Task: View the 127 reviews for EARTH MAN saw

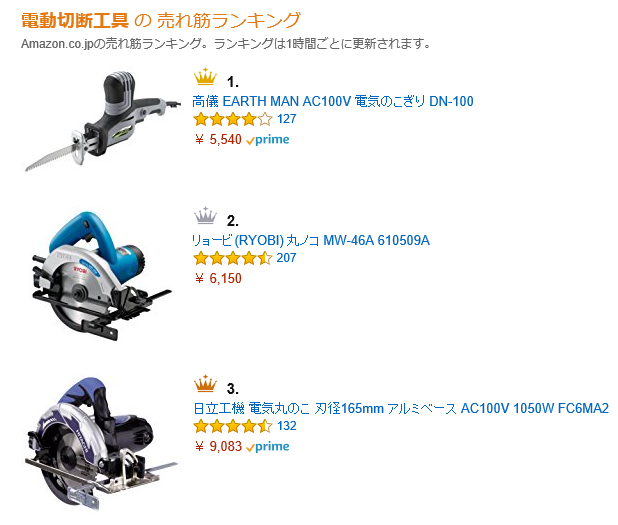Action: (x=287, y=119)
